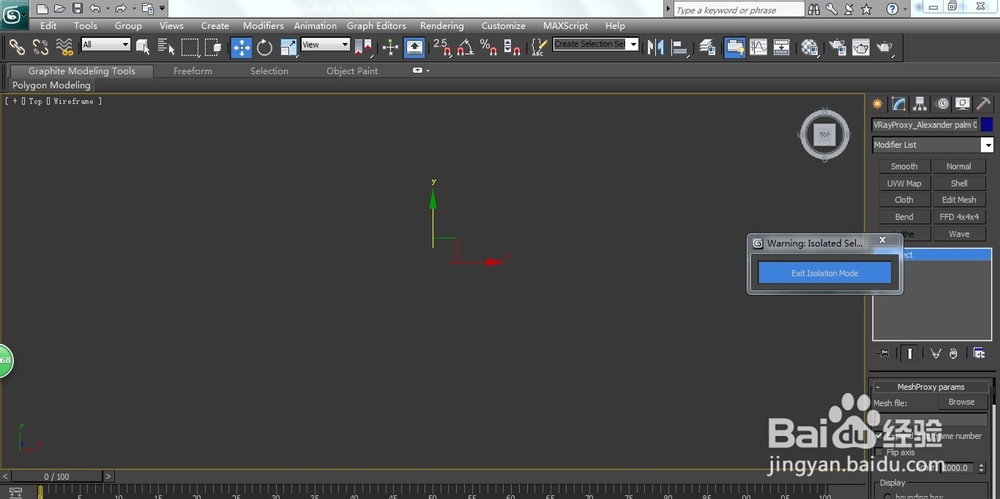1000x499 pixels.
Task: Click the keyword search input field
Action: coord(739,10)
